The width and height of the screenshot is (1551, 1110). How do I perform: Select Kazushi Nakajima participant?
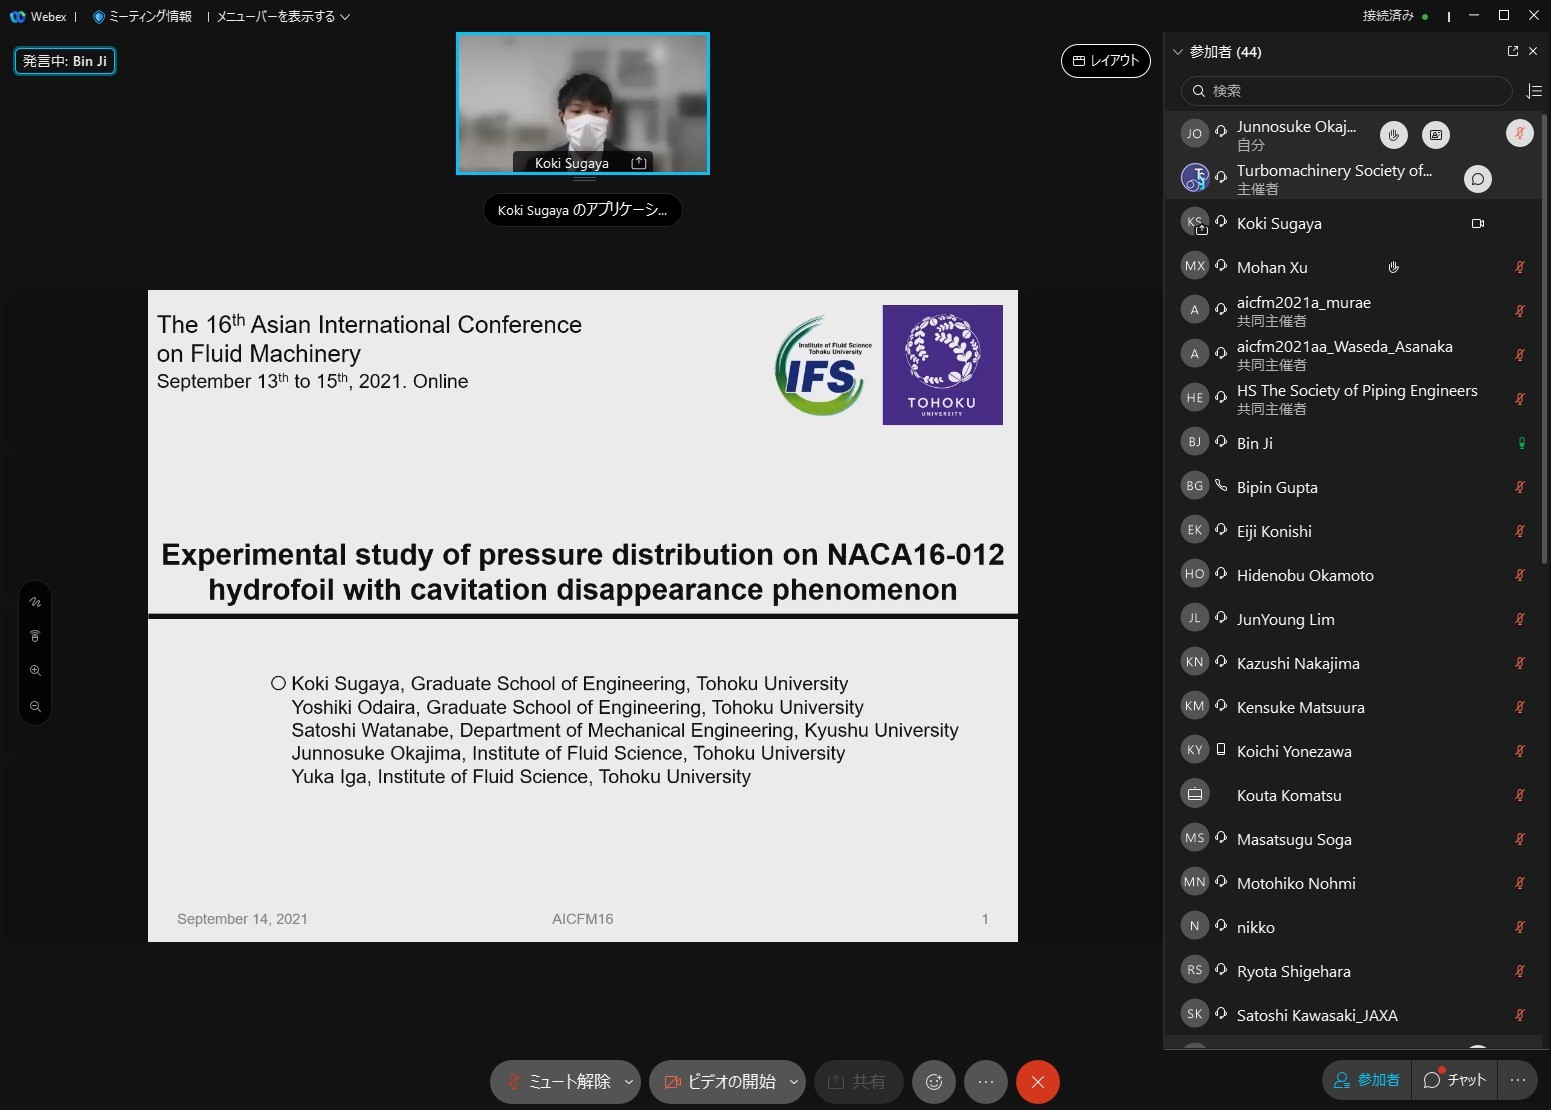pyautogui.click(x=1353, y=663)
